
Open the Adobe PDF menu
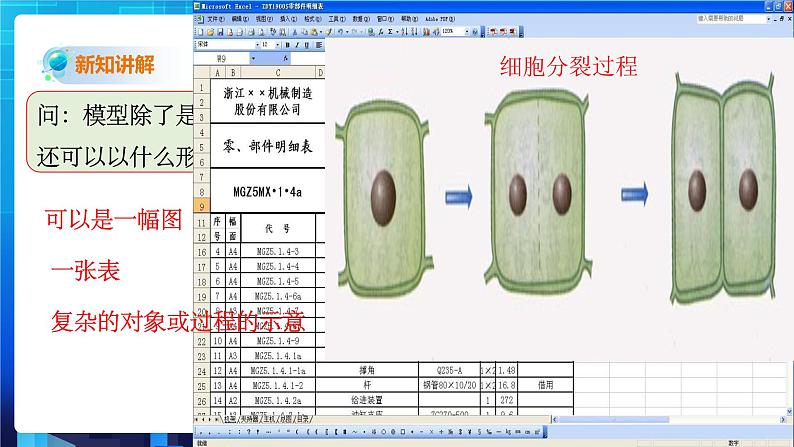point(440,19)
